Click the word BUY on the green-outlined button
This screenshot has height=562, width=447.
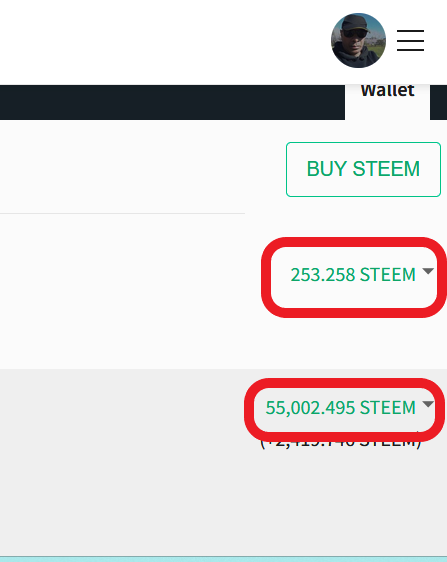click(x=327, y=169)
